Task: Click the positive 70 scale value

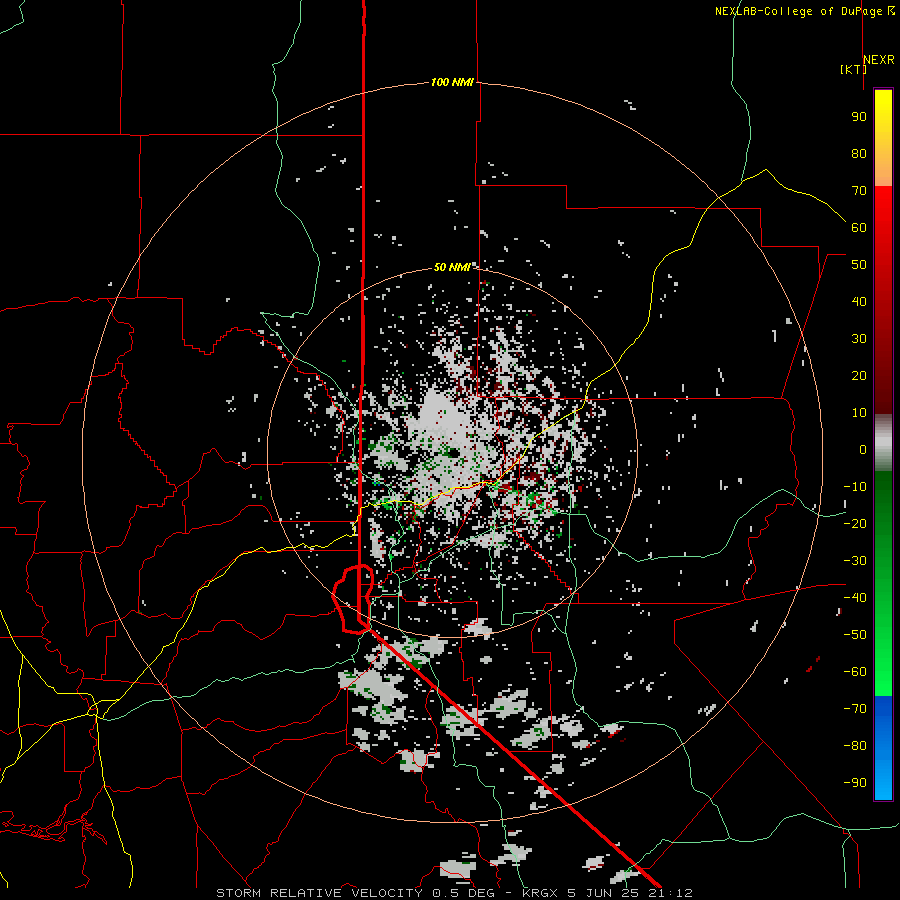Action: click(x=859, y=191)
